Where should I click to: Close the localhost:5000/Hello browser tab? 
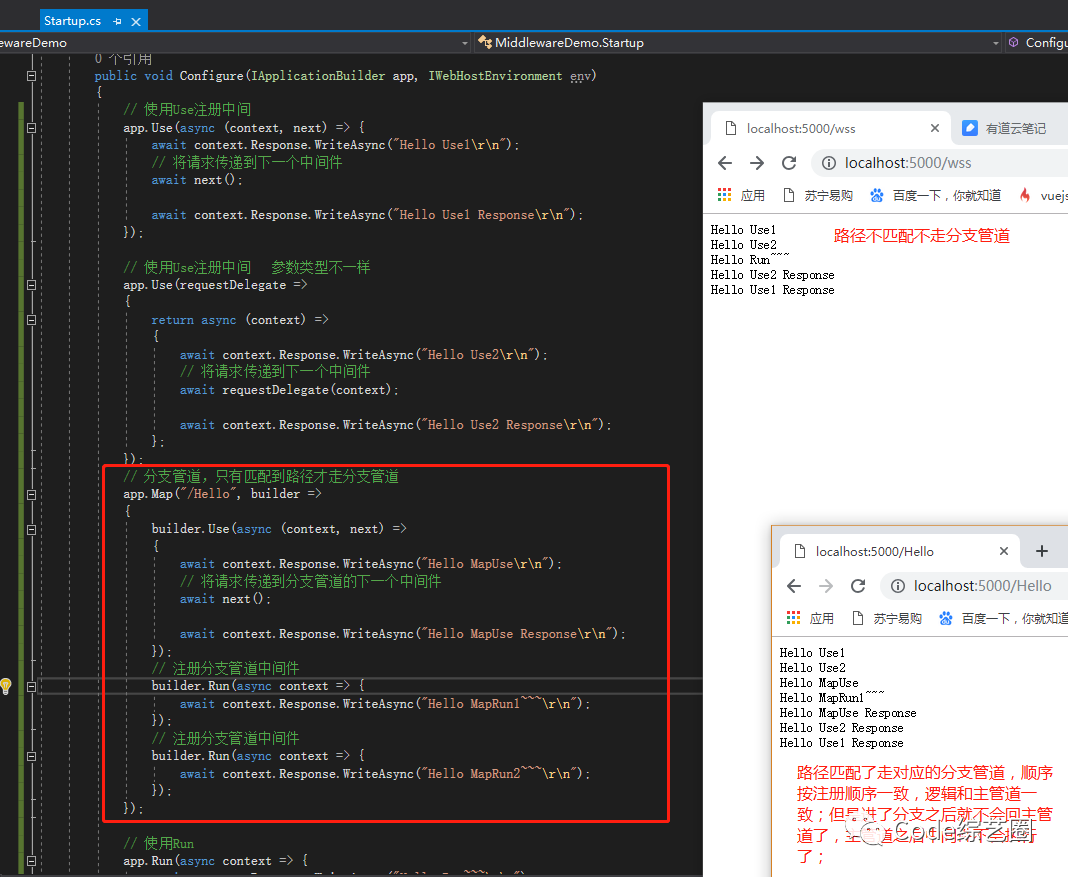tap(1003, 551)
